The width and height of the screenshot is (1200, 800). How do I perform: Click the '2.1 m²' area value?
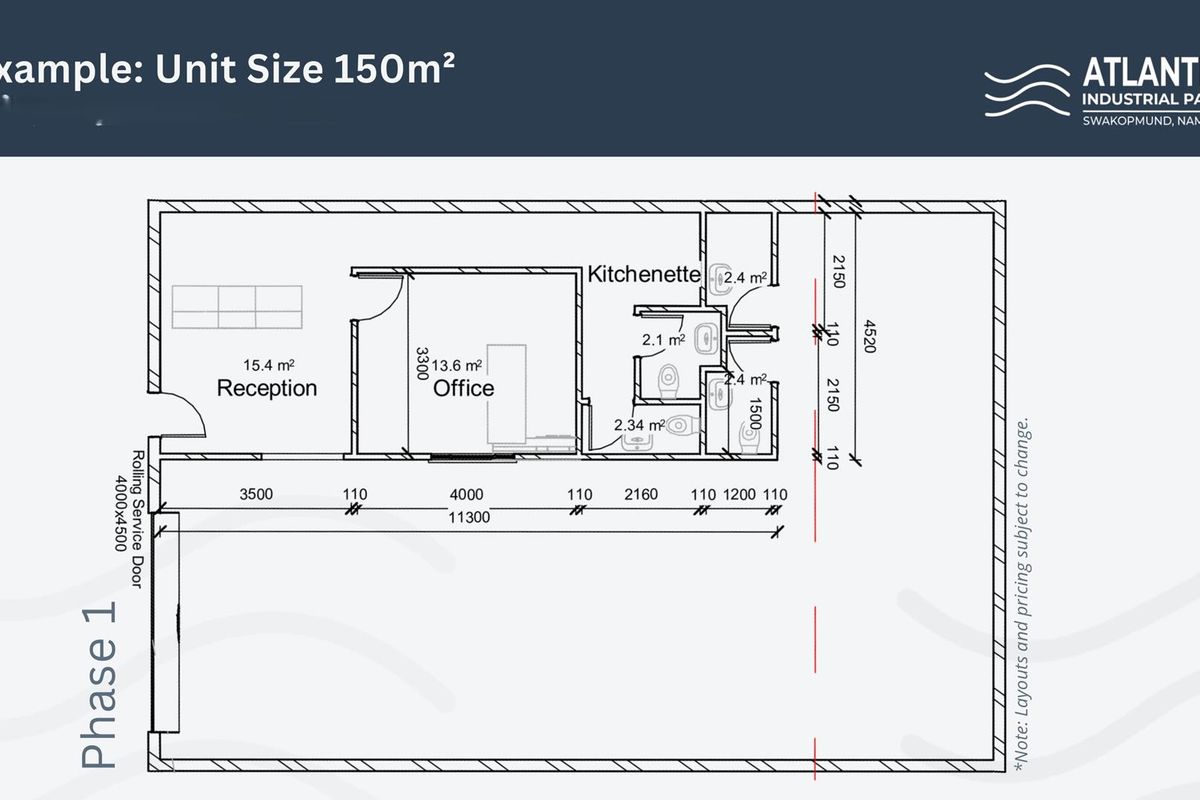[663, 340]
